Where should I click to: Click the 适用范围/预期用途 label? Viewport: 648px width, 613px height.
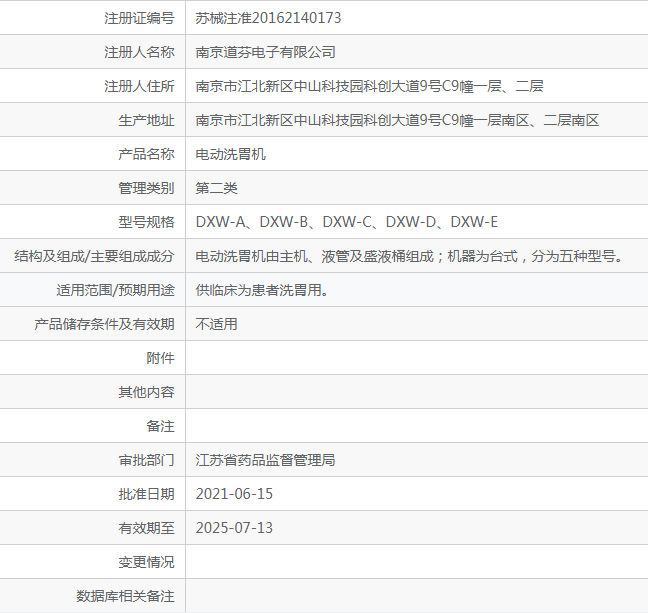pyautogui.click(x=115, y=290)
